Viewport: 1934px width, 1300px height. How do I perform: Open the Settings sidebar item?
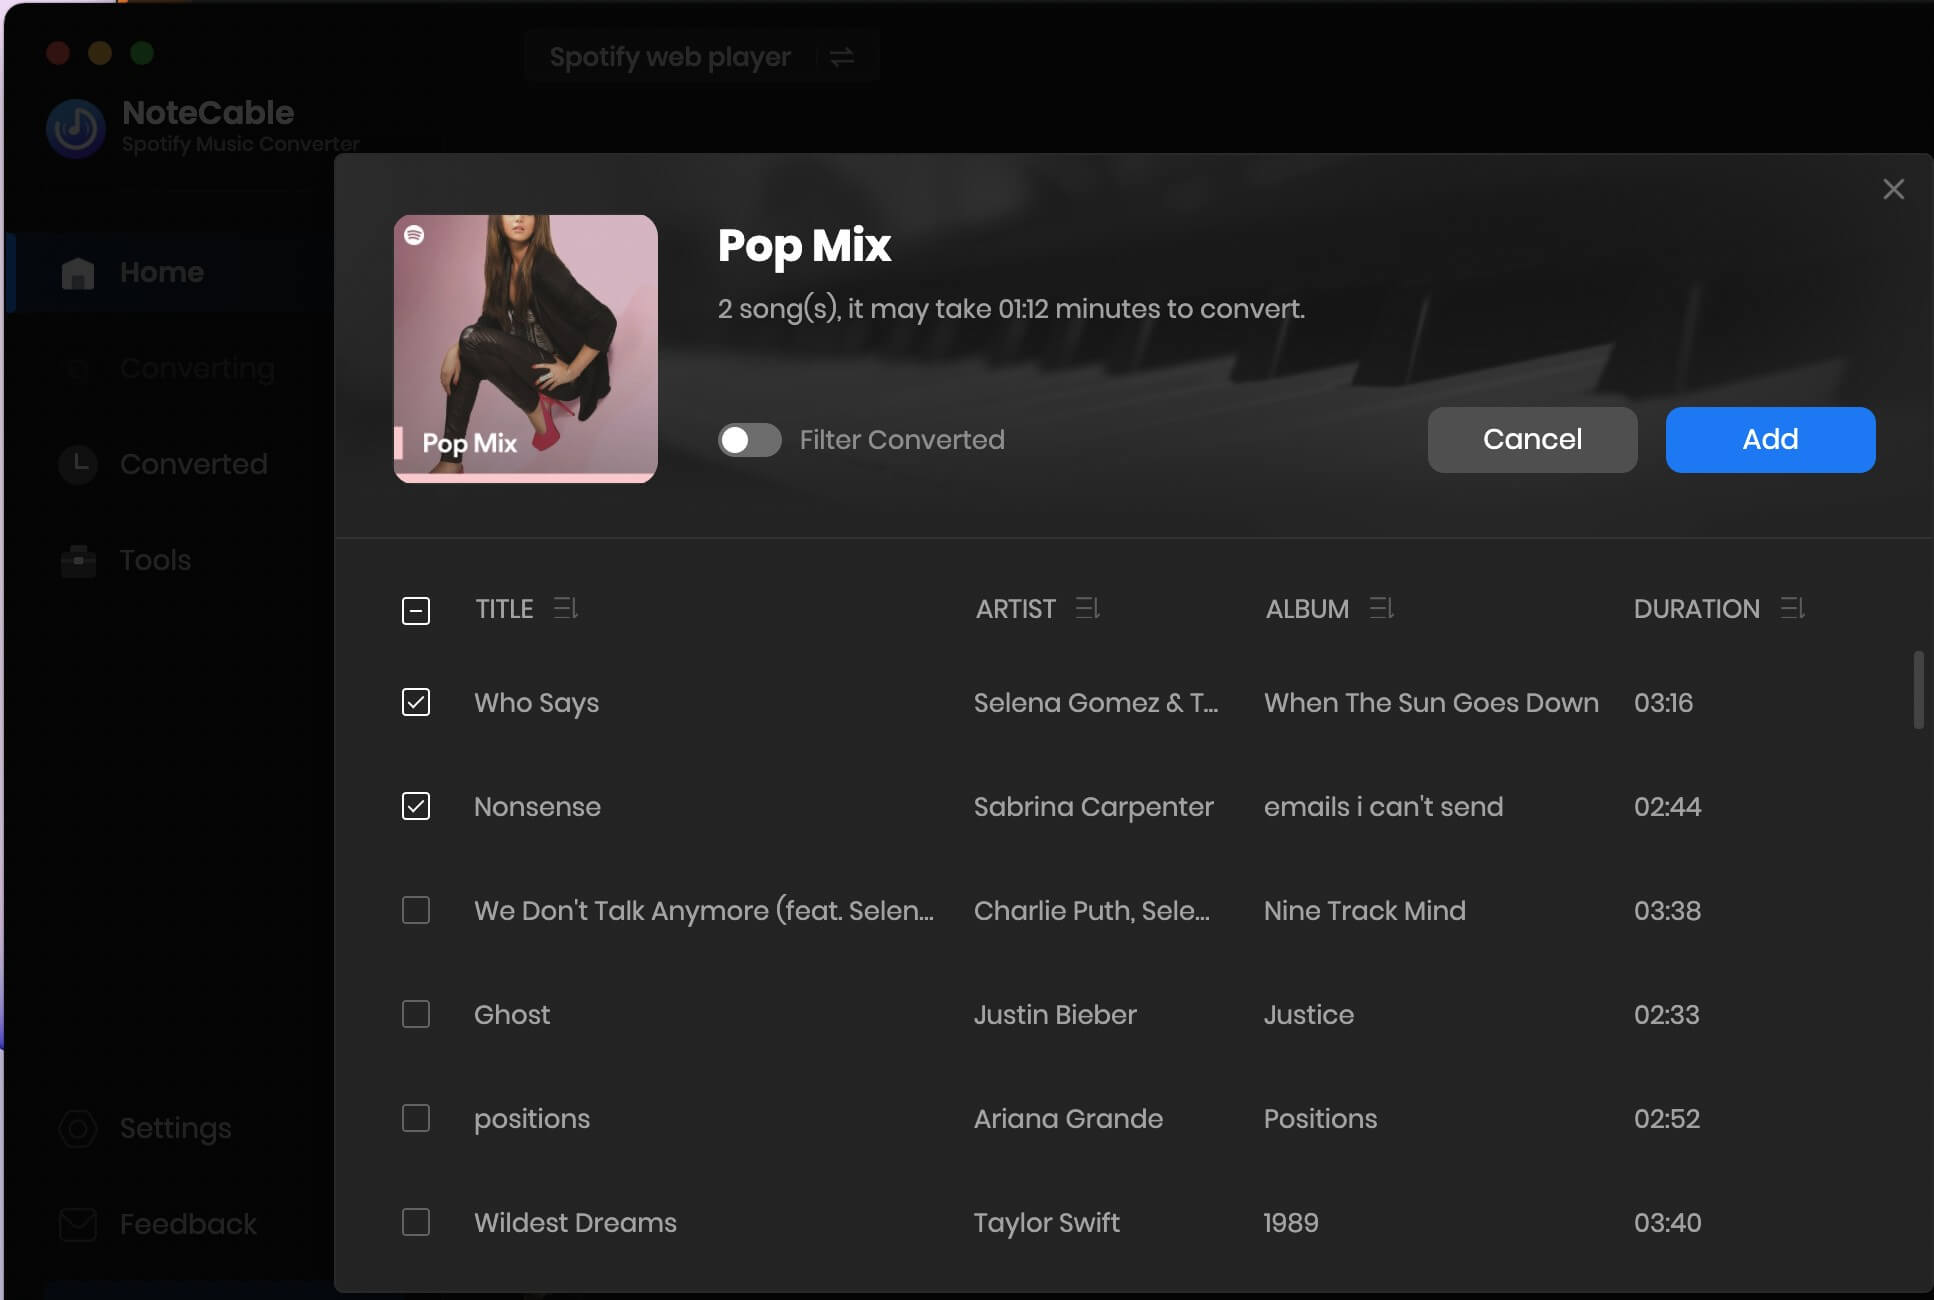tap(170, 1128)
